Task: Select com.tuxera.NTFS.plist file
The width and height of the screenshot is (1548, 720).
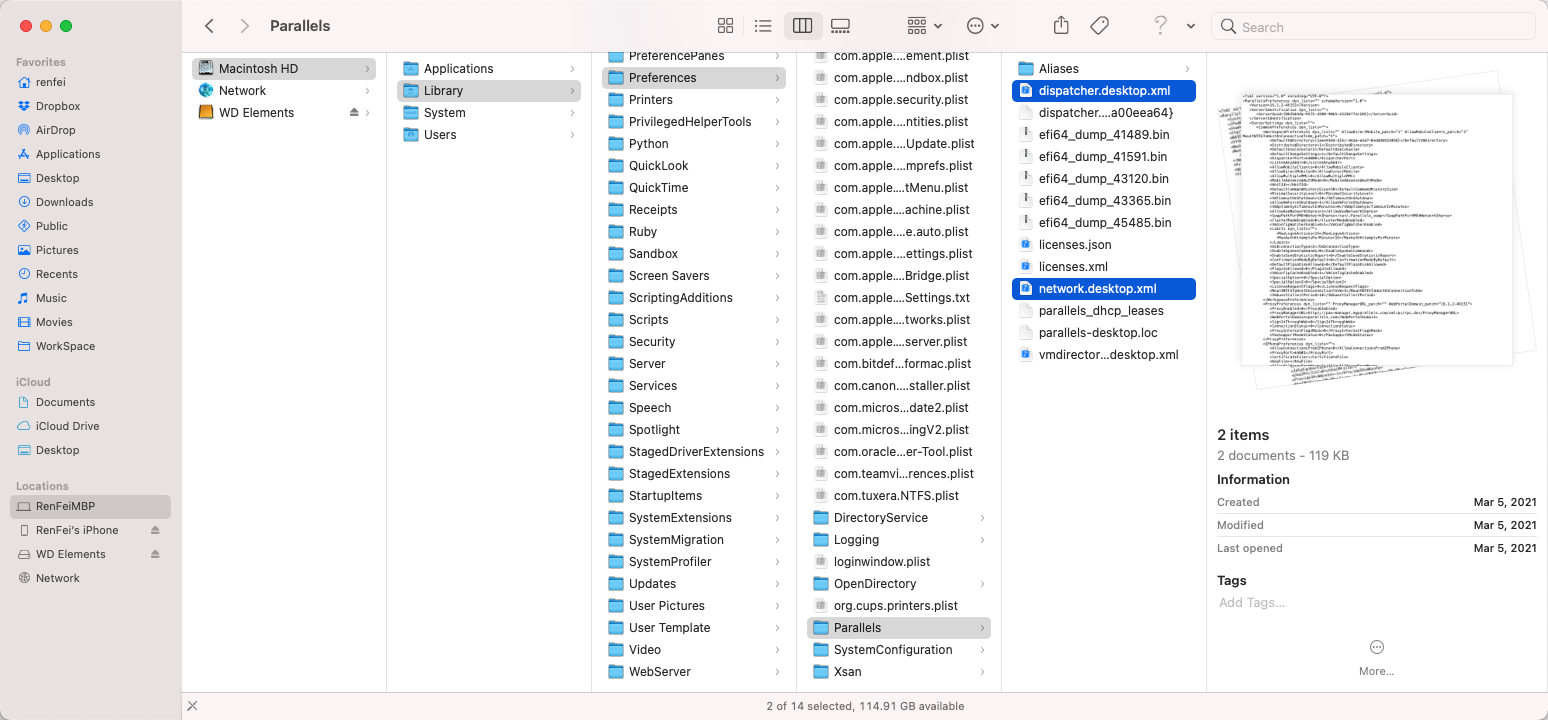Action: 899,495
